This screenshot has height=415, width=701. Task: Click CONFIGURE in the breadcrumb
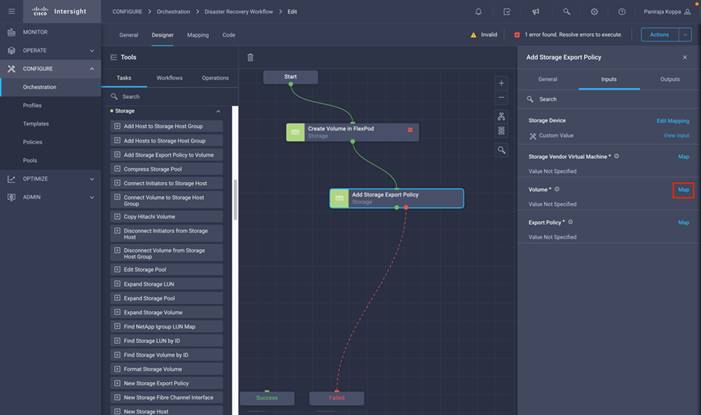pos(127,12)
